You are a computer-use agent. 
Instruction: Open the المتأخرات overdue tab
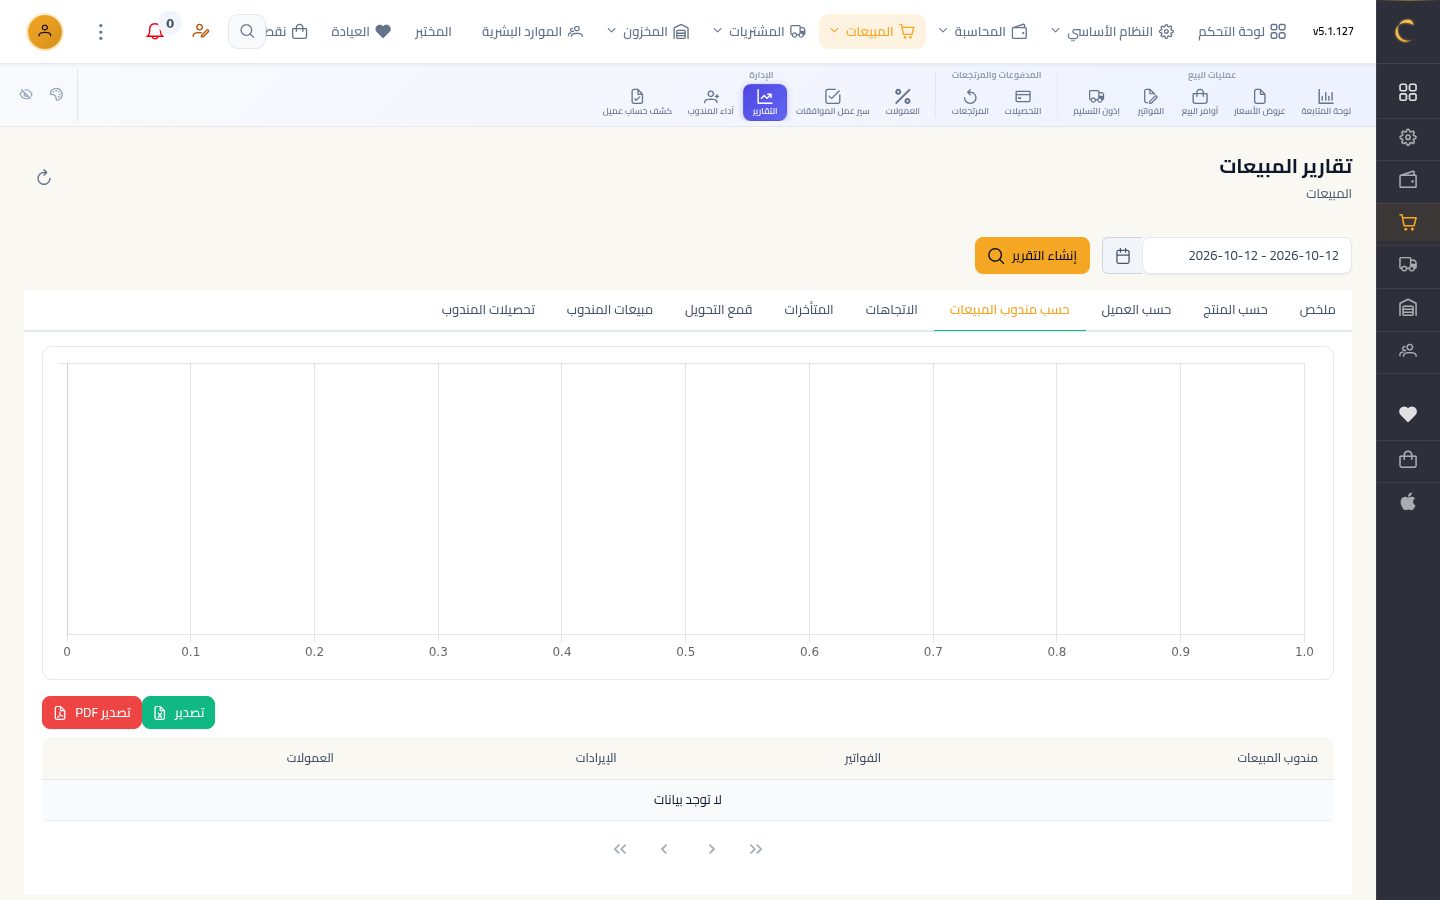tap(809, 310)
